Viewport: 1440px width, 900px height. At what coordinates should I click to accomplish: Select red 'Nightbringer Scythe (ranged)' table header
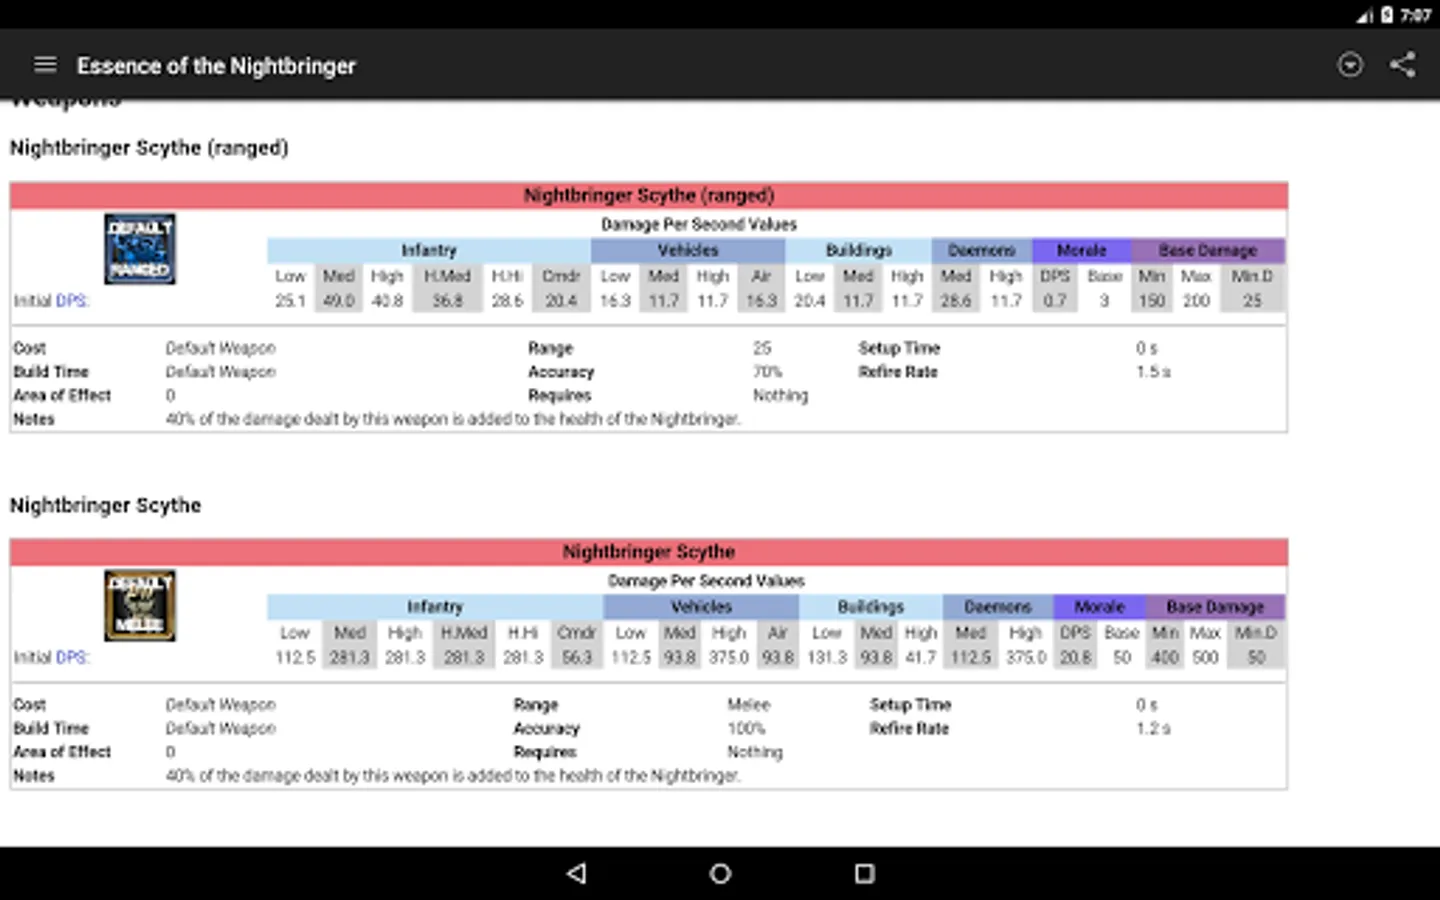(649, 195)
